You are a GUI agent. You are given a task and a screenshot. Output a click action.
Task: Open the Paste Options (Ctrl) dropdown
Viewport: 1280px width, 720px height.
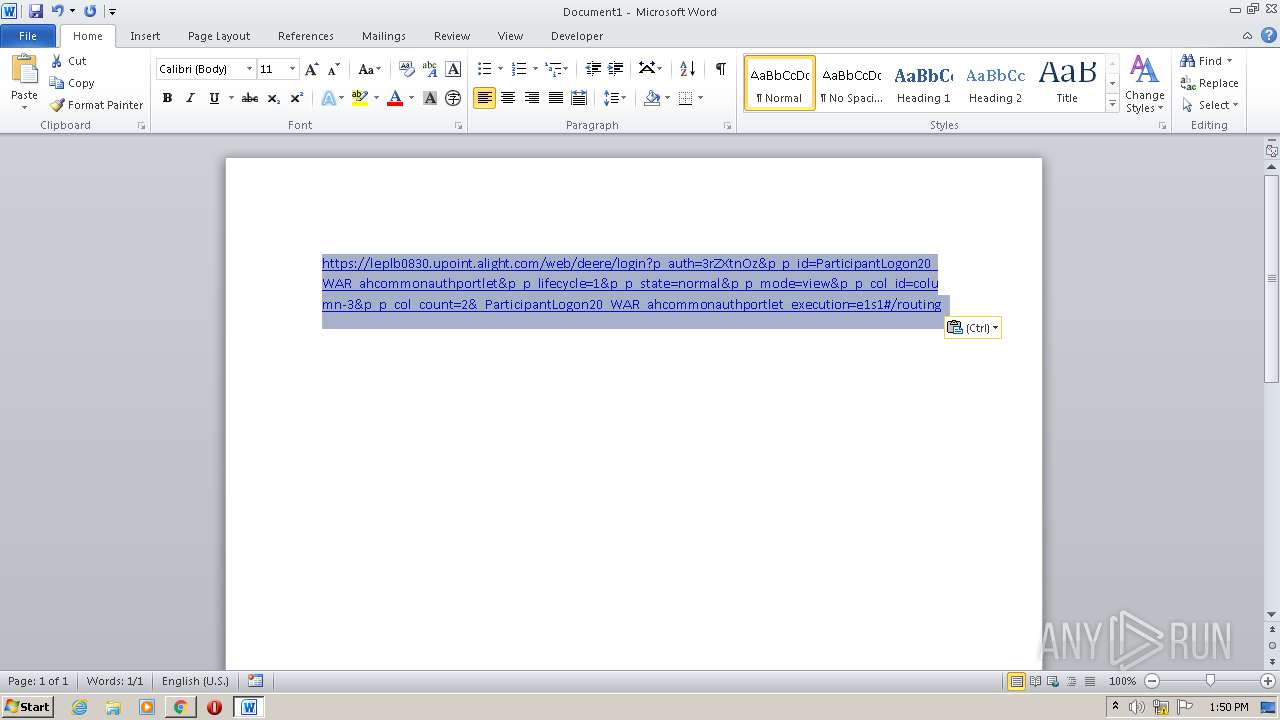(x=972, y=328)
